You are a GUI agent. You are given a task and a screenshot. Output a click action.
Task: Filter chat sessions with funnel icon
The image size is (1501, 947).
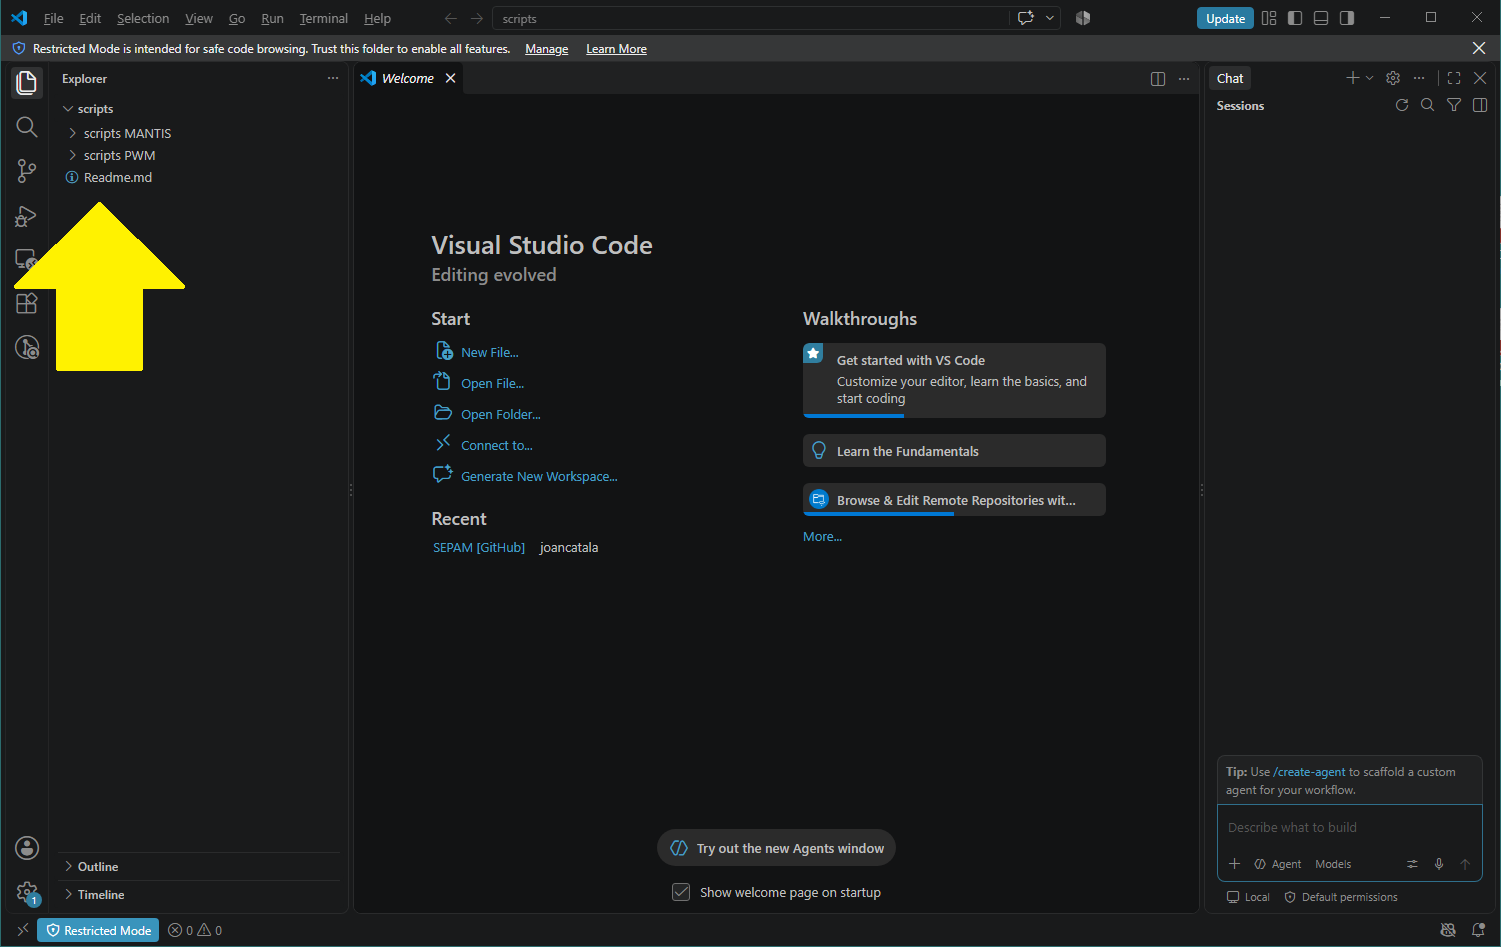(x=1454, y=105)
